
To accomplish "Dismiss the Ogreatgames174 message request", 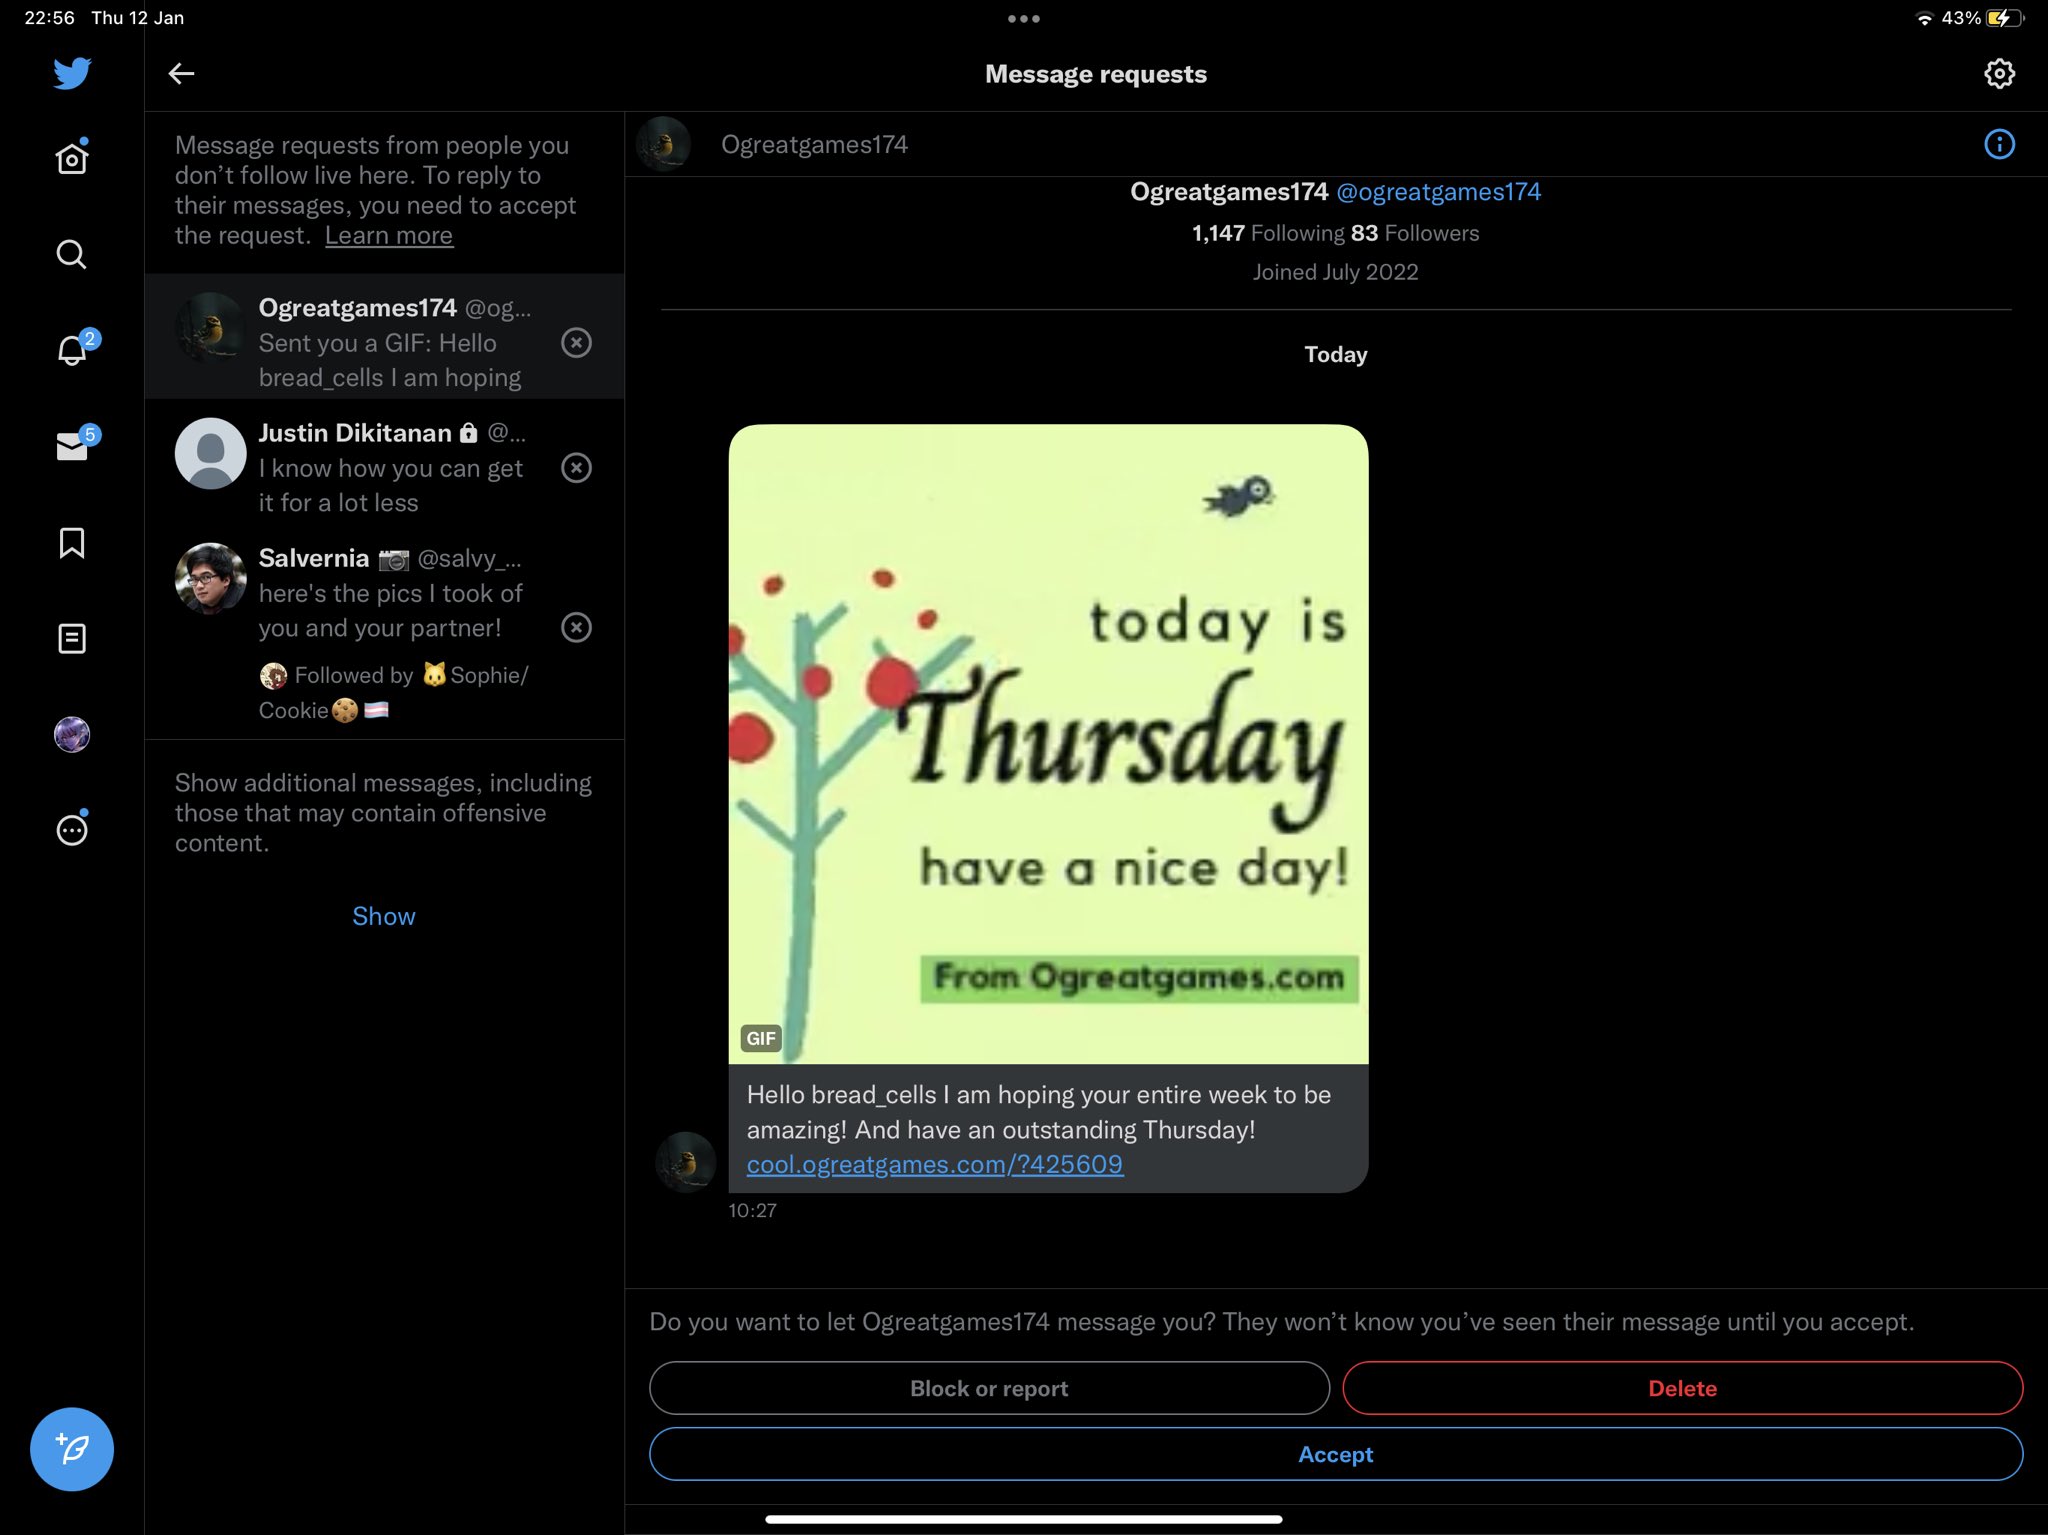I will (576, 343).
